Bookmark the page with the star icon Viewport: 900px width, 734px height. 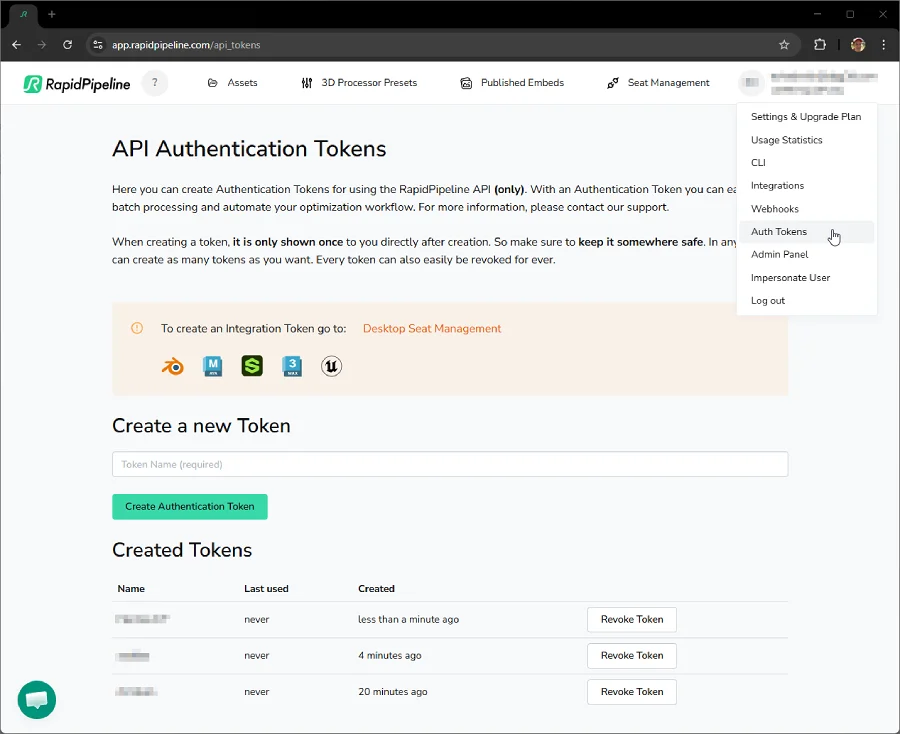[x=785, y=44]
